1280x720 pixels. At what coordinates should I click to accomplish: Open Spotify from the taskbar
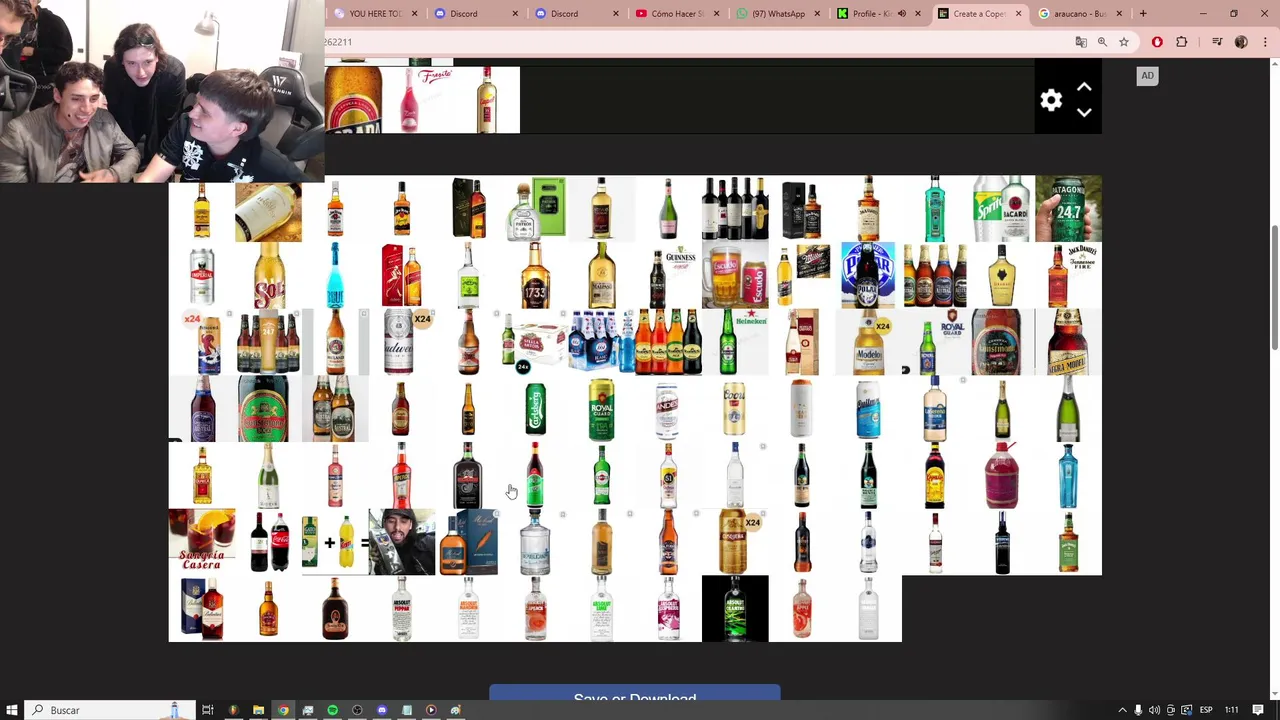(332, 710)
